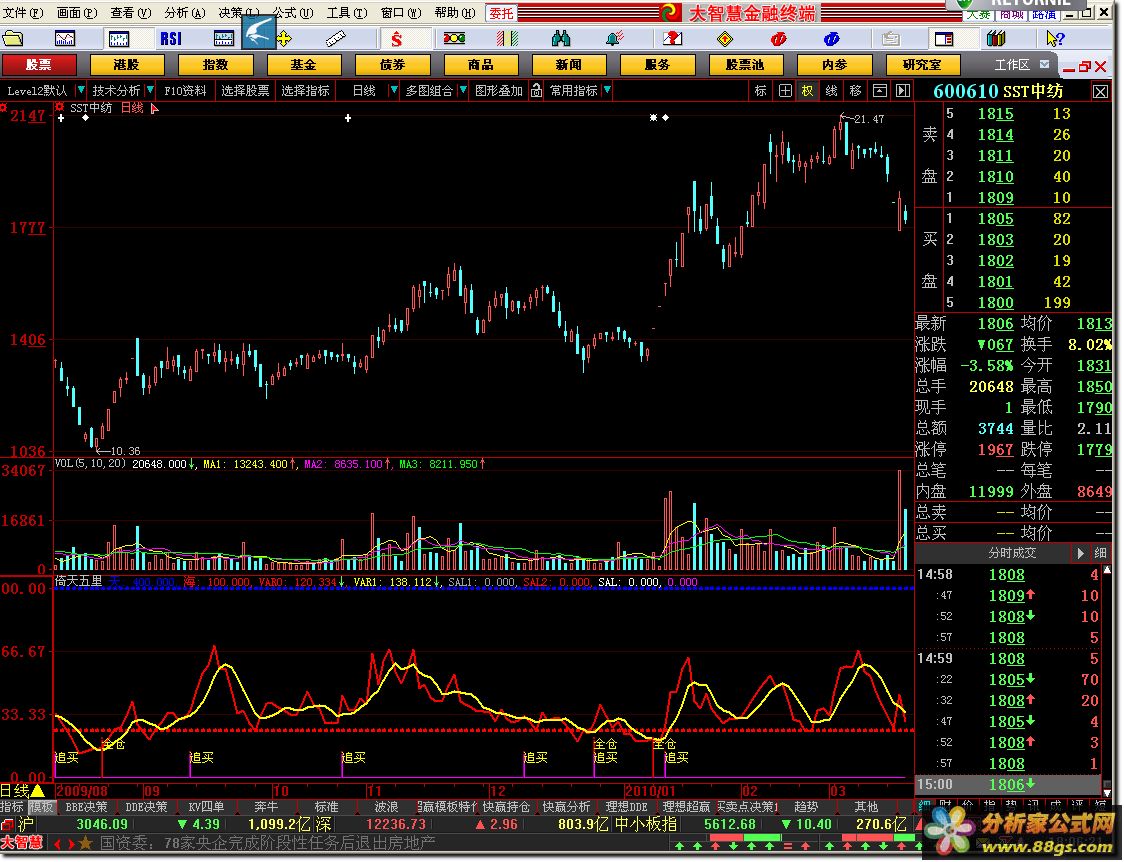Expand the 常用指标 dropdown arrow

607,90
